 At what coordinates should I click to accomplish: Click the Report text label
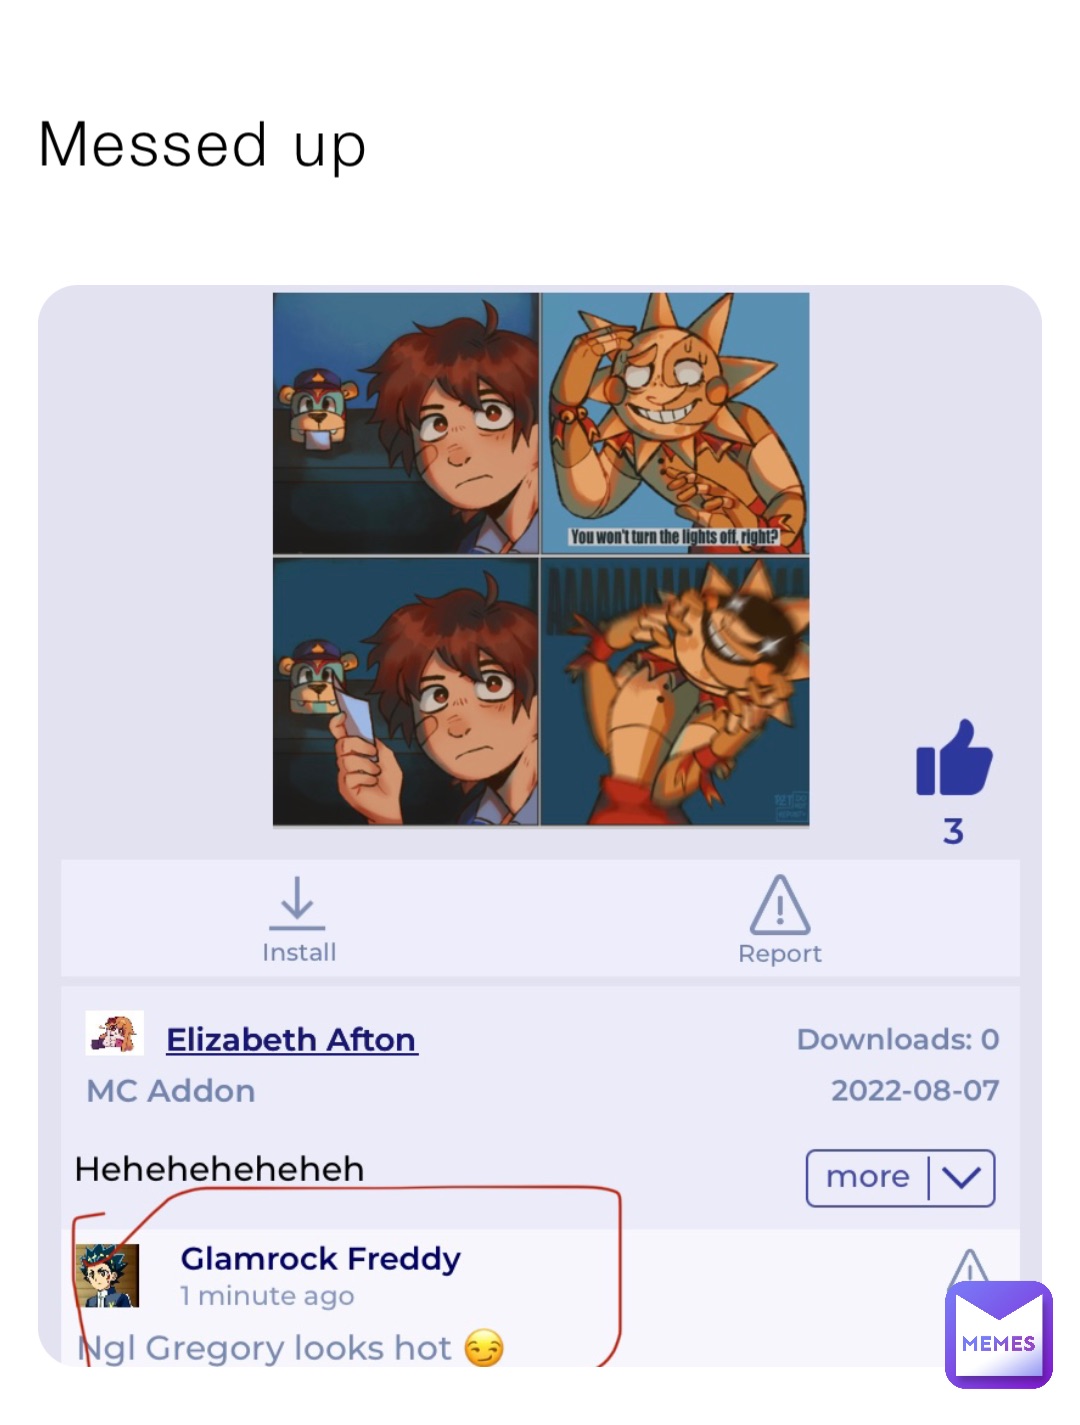point(780,953)
